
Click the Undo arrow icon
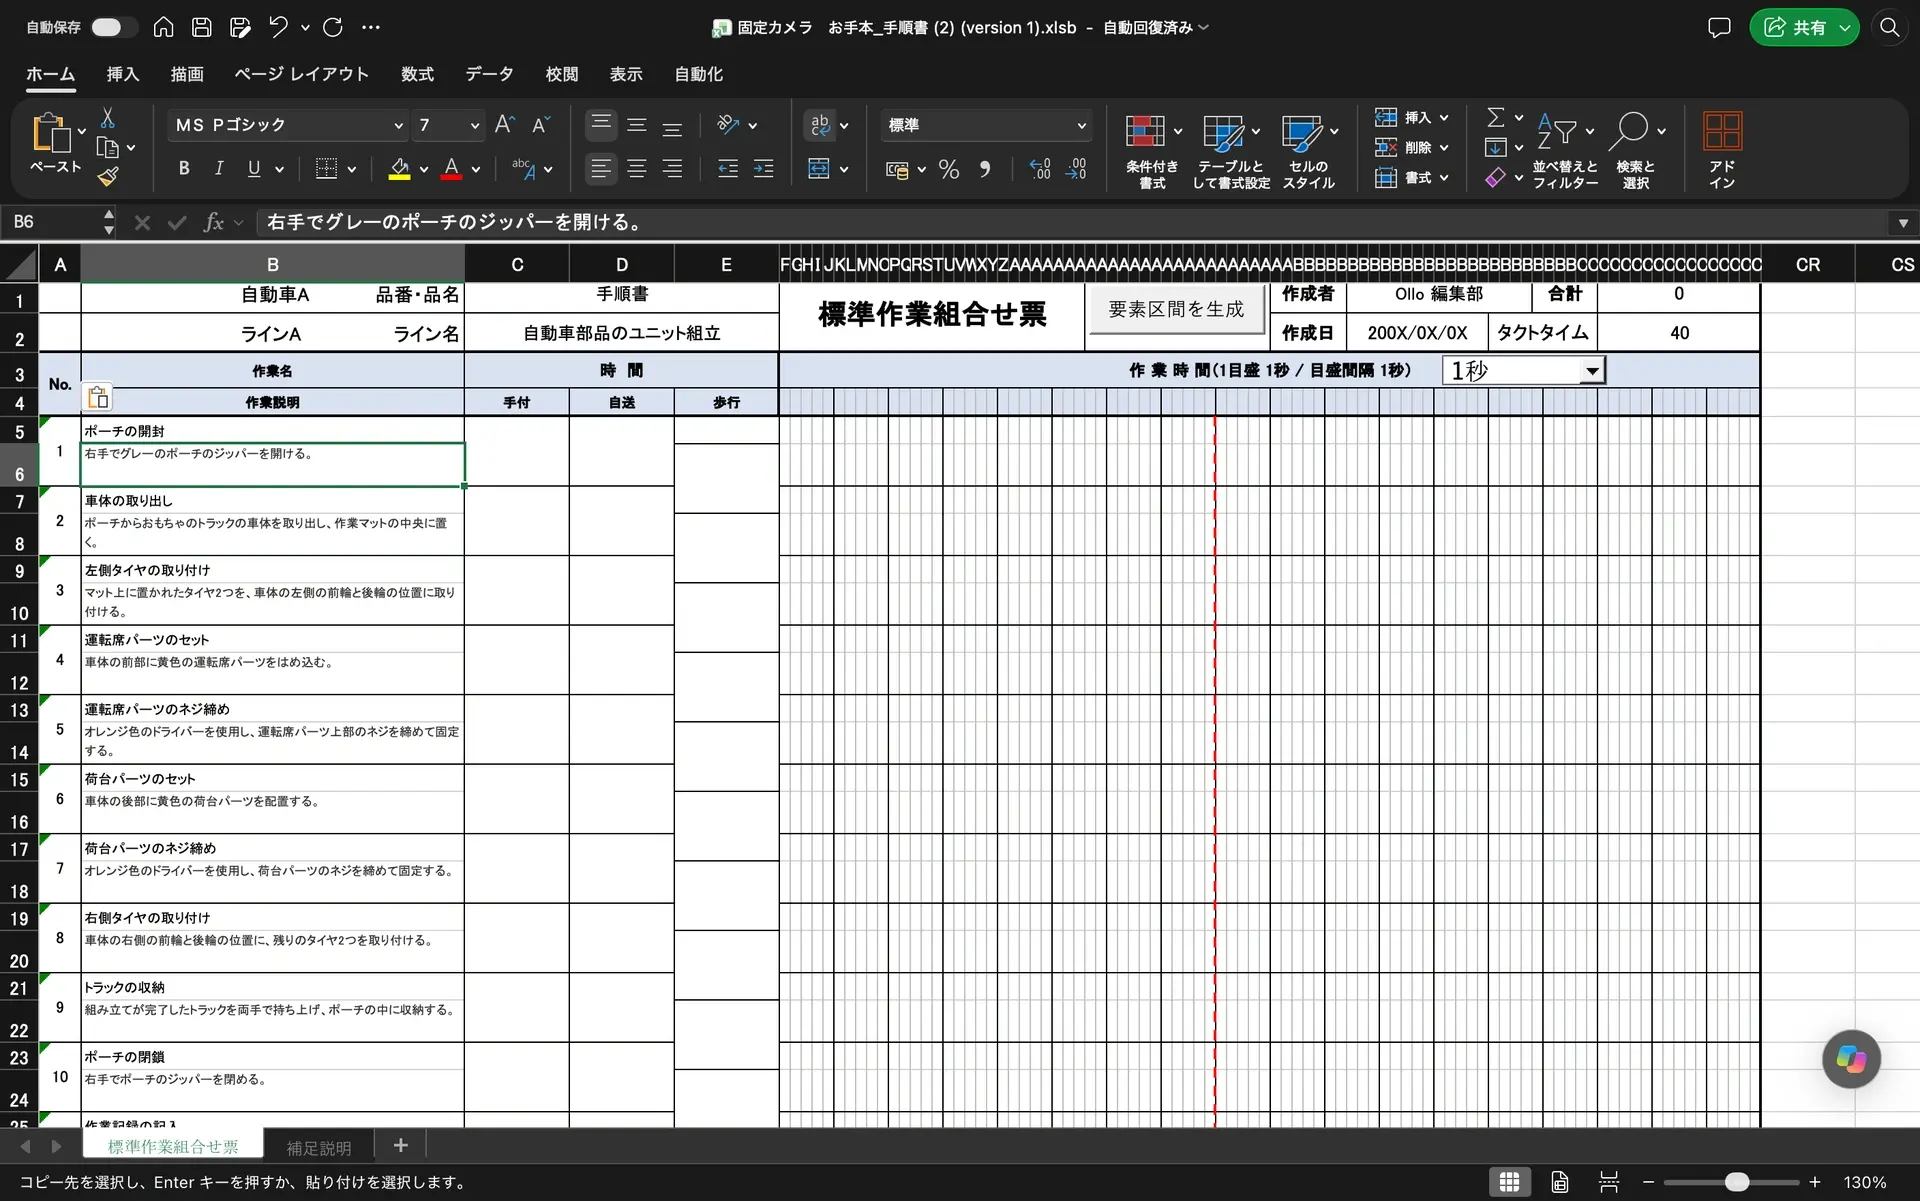[x=278, y=27]
